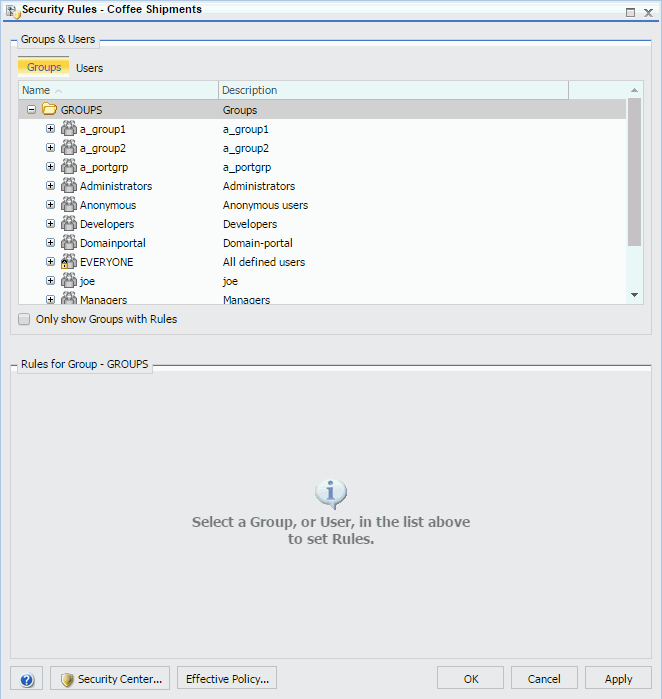Sort by the Description column header
The width and height of the screenshot is (662, 699).
tap(394, 90)
